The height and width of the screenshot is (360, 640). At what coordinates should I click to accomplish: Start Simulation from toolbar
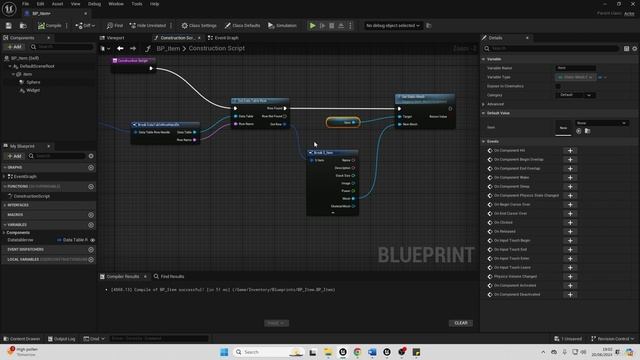pyautogui.click(x=282, y=26)
